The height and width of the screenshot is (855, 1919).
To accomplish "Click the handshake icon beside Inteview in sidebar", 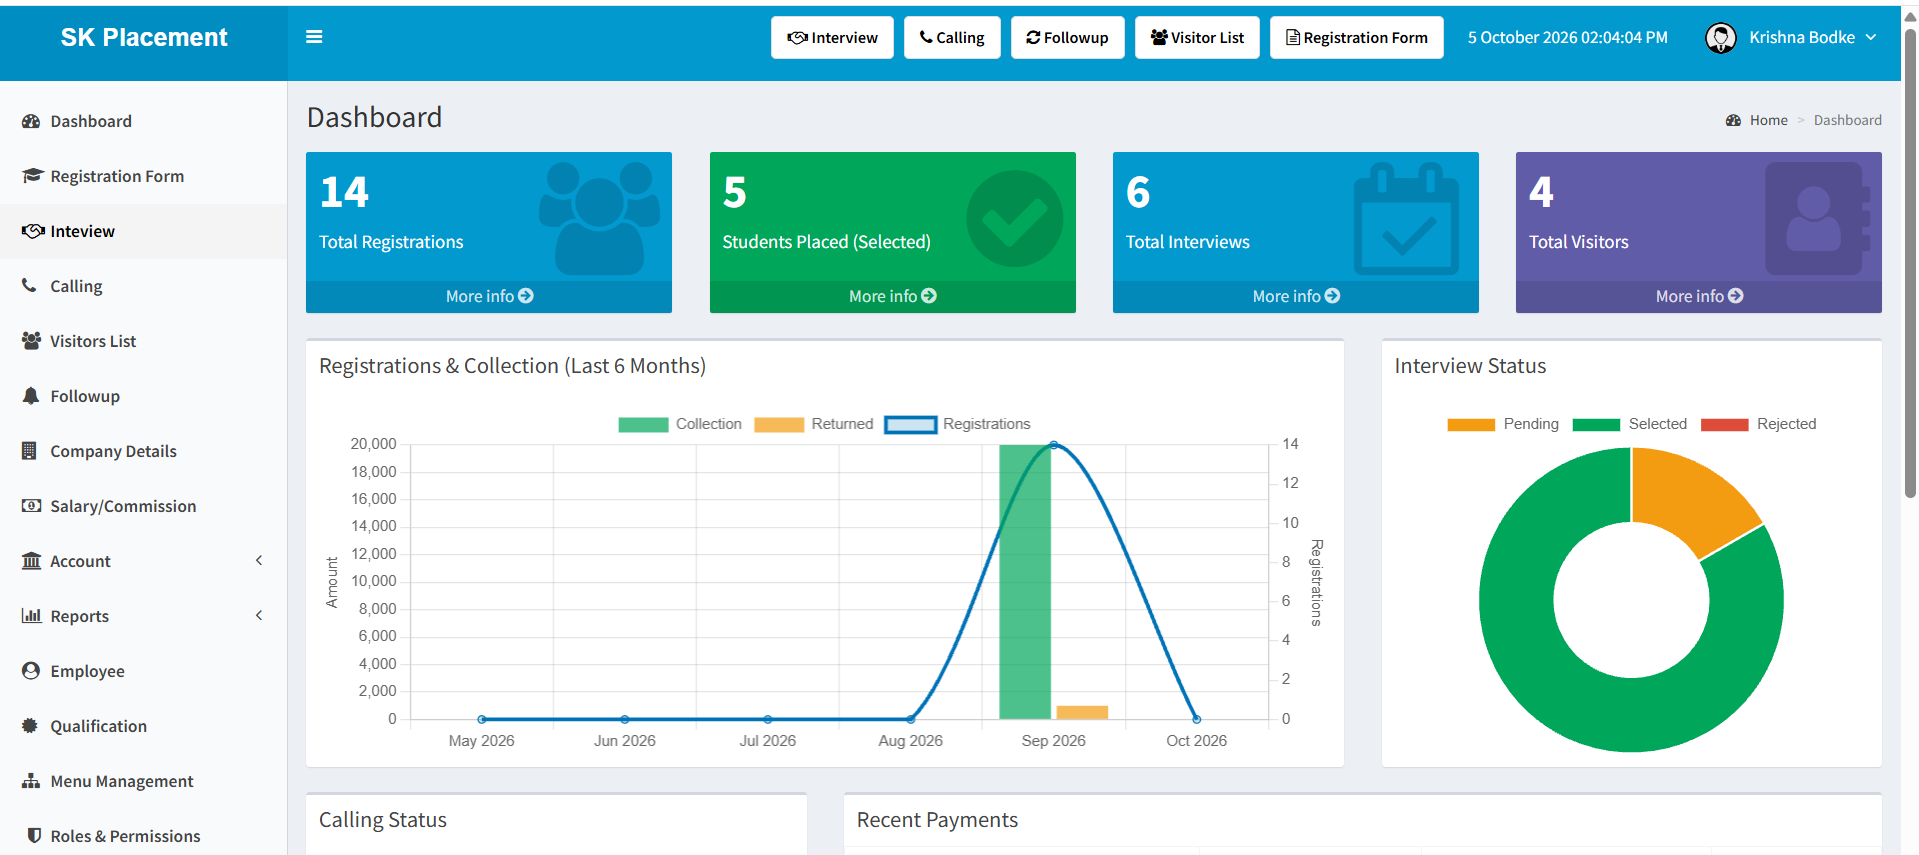I will tap(33, 231).
